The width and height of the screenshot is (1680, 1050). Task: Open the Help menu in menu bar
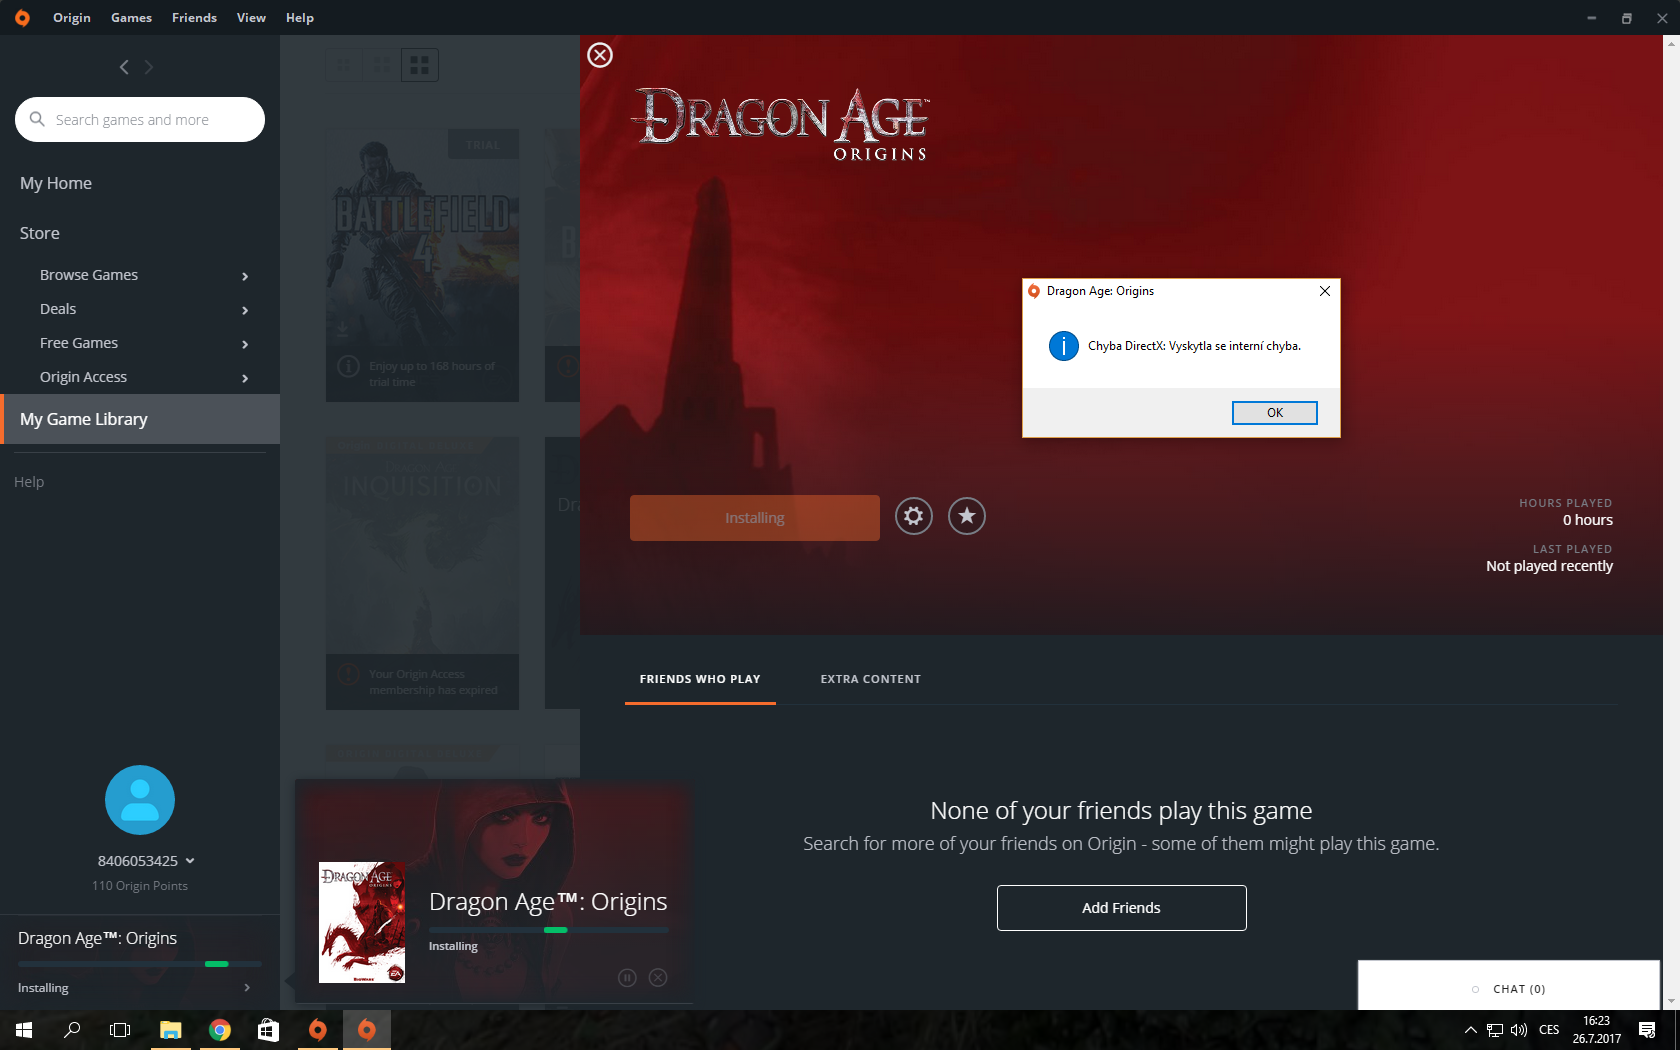coord(300,18)
